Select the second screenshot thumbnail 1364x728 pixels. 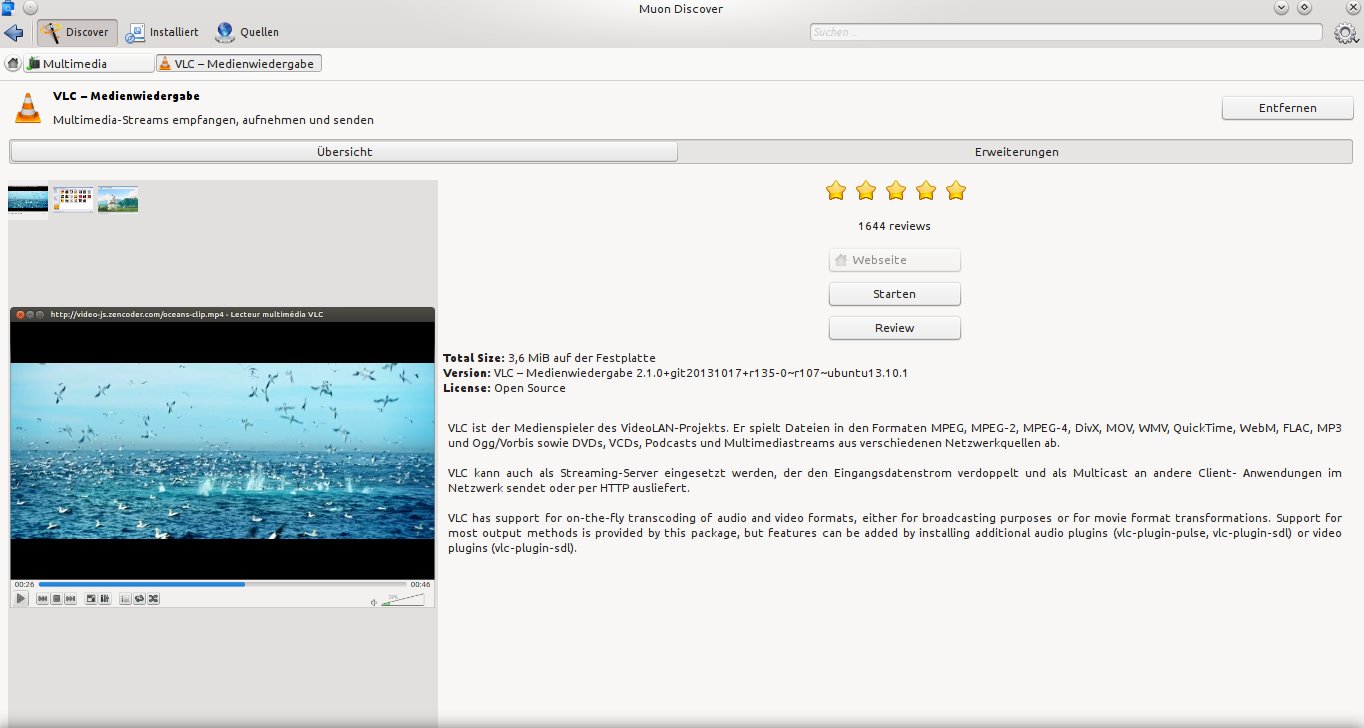pos(73,199)
